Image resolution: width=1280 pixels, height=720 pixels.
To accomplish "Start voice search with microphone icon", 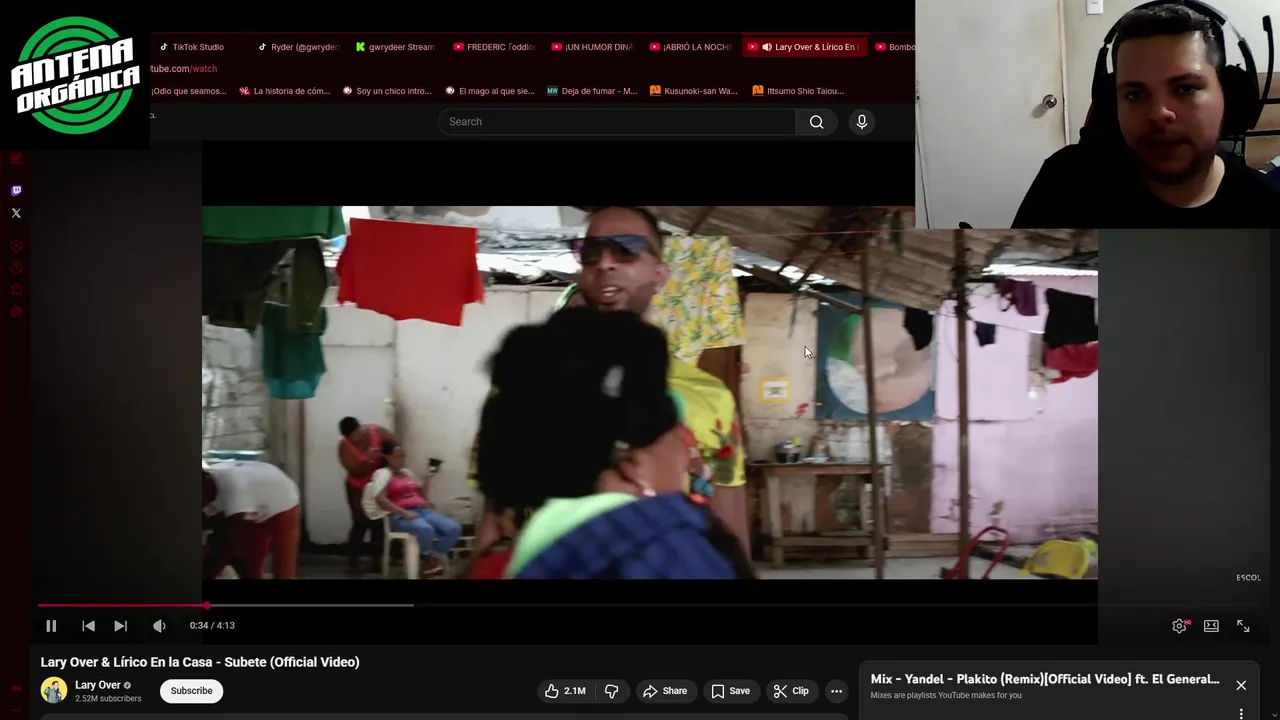I will (x=862, y=122).
